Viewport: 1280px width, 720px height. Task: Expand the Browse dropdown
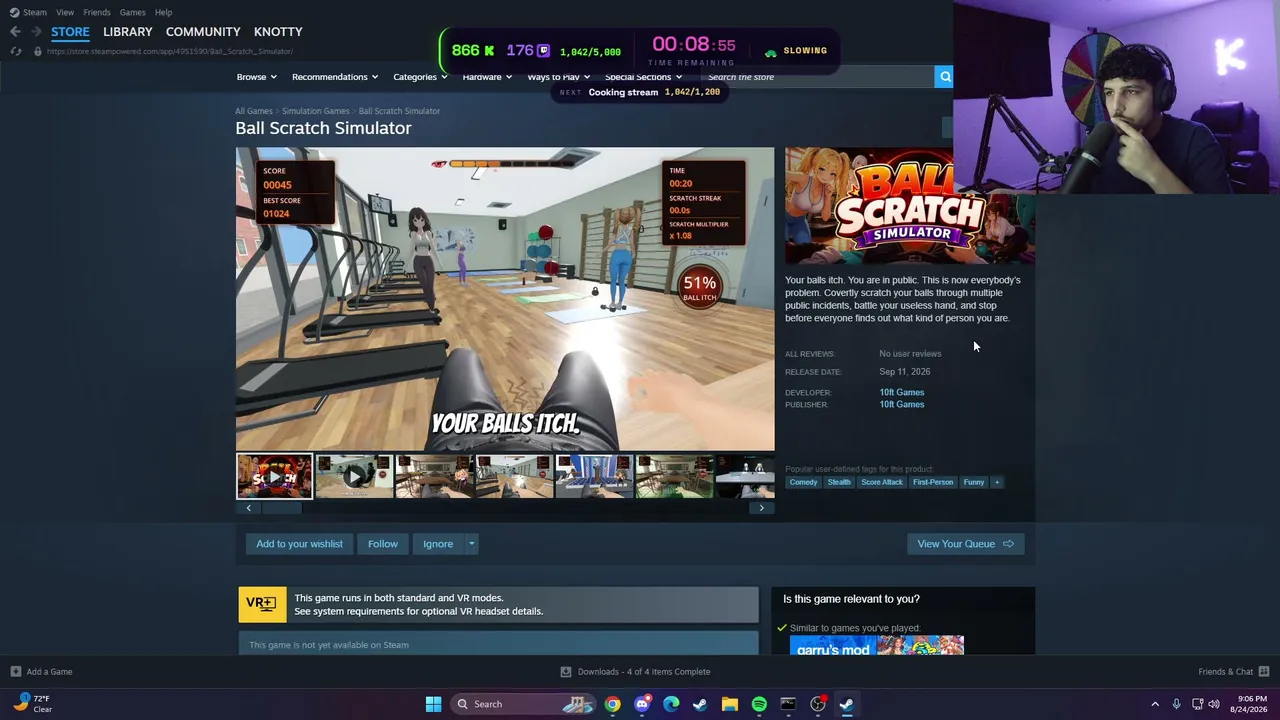click(257, 77)
